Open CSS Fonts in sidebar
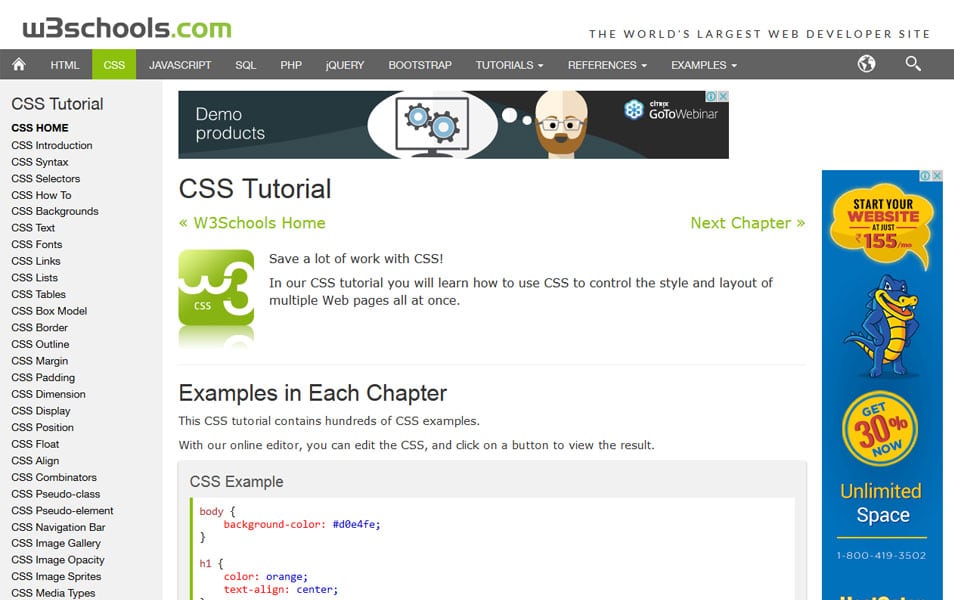This screenshot has width=954, height=600. [x=37, y=244]
